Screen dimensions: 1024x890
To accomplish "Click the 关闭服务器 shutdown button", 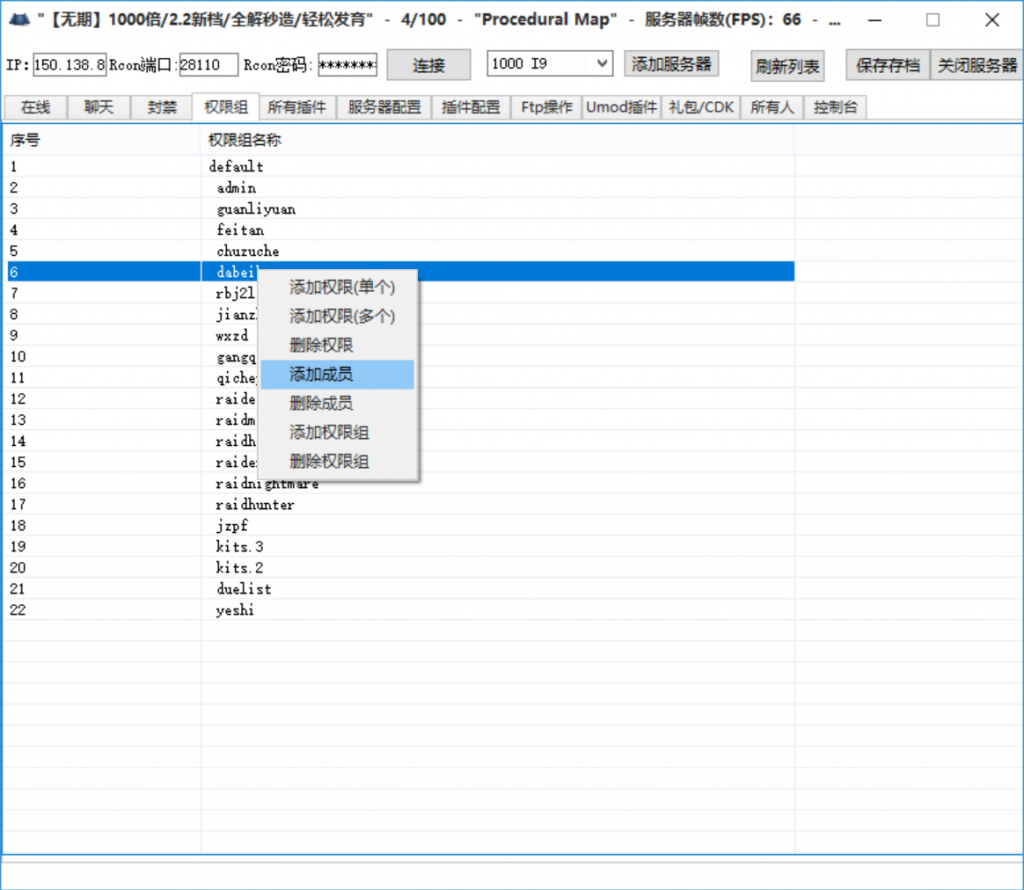I will coord(976,65).
